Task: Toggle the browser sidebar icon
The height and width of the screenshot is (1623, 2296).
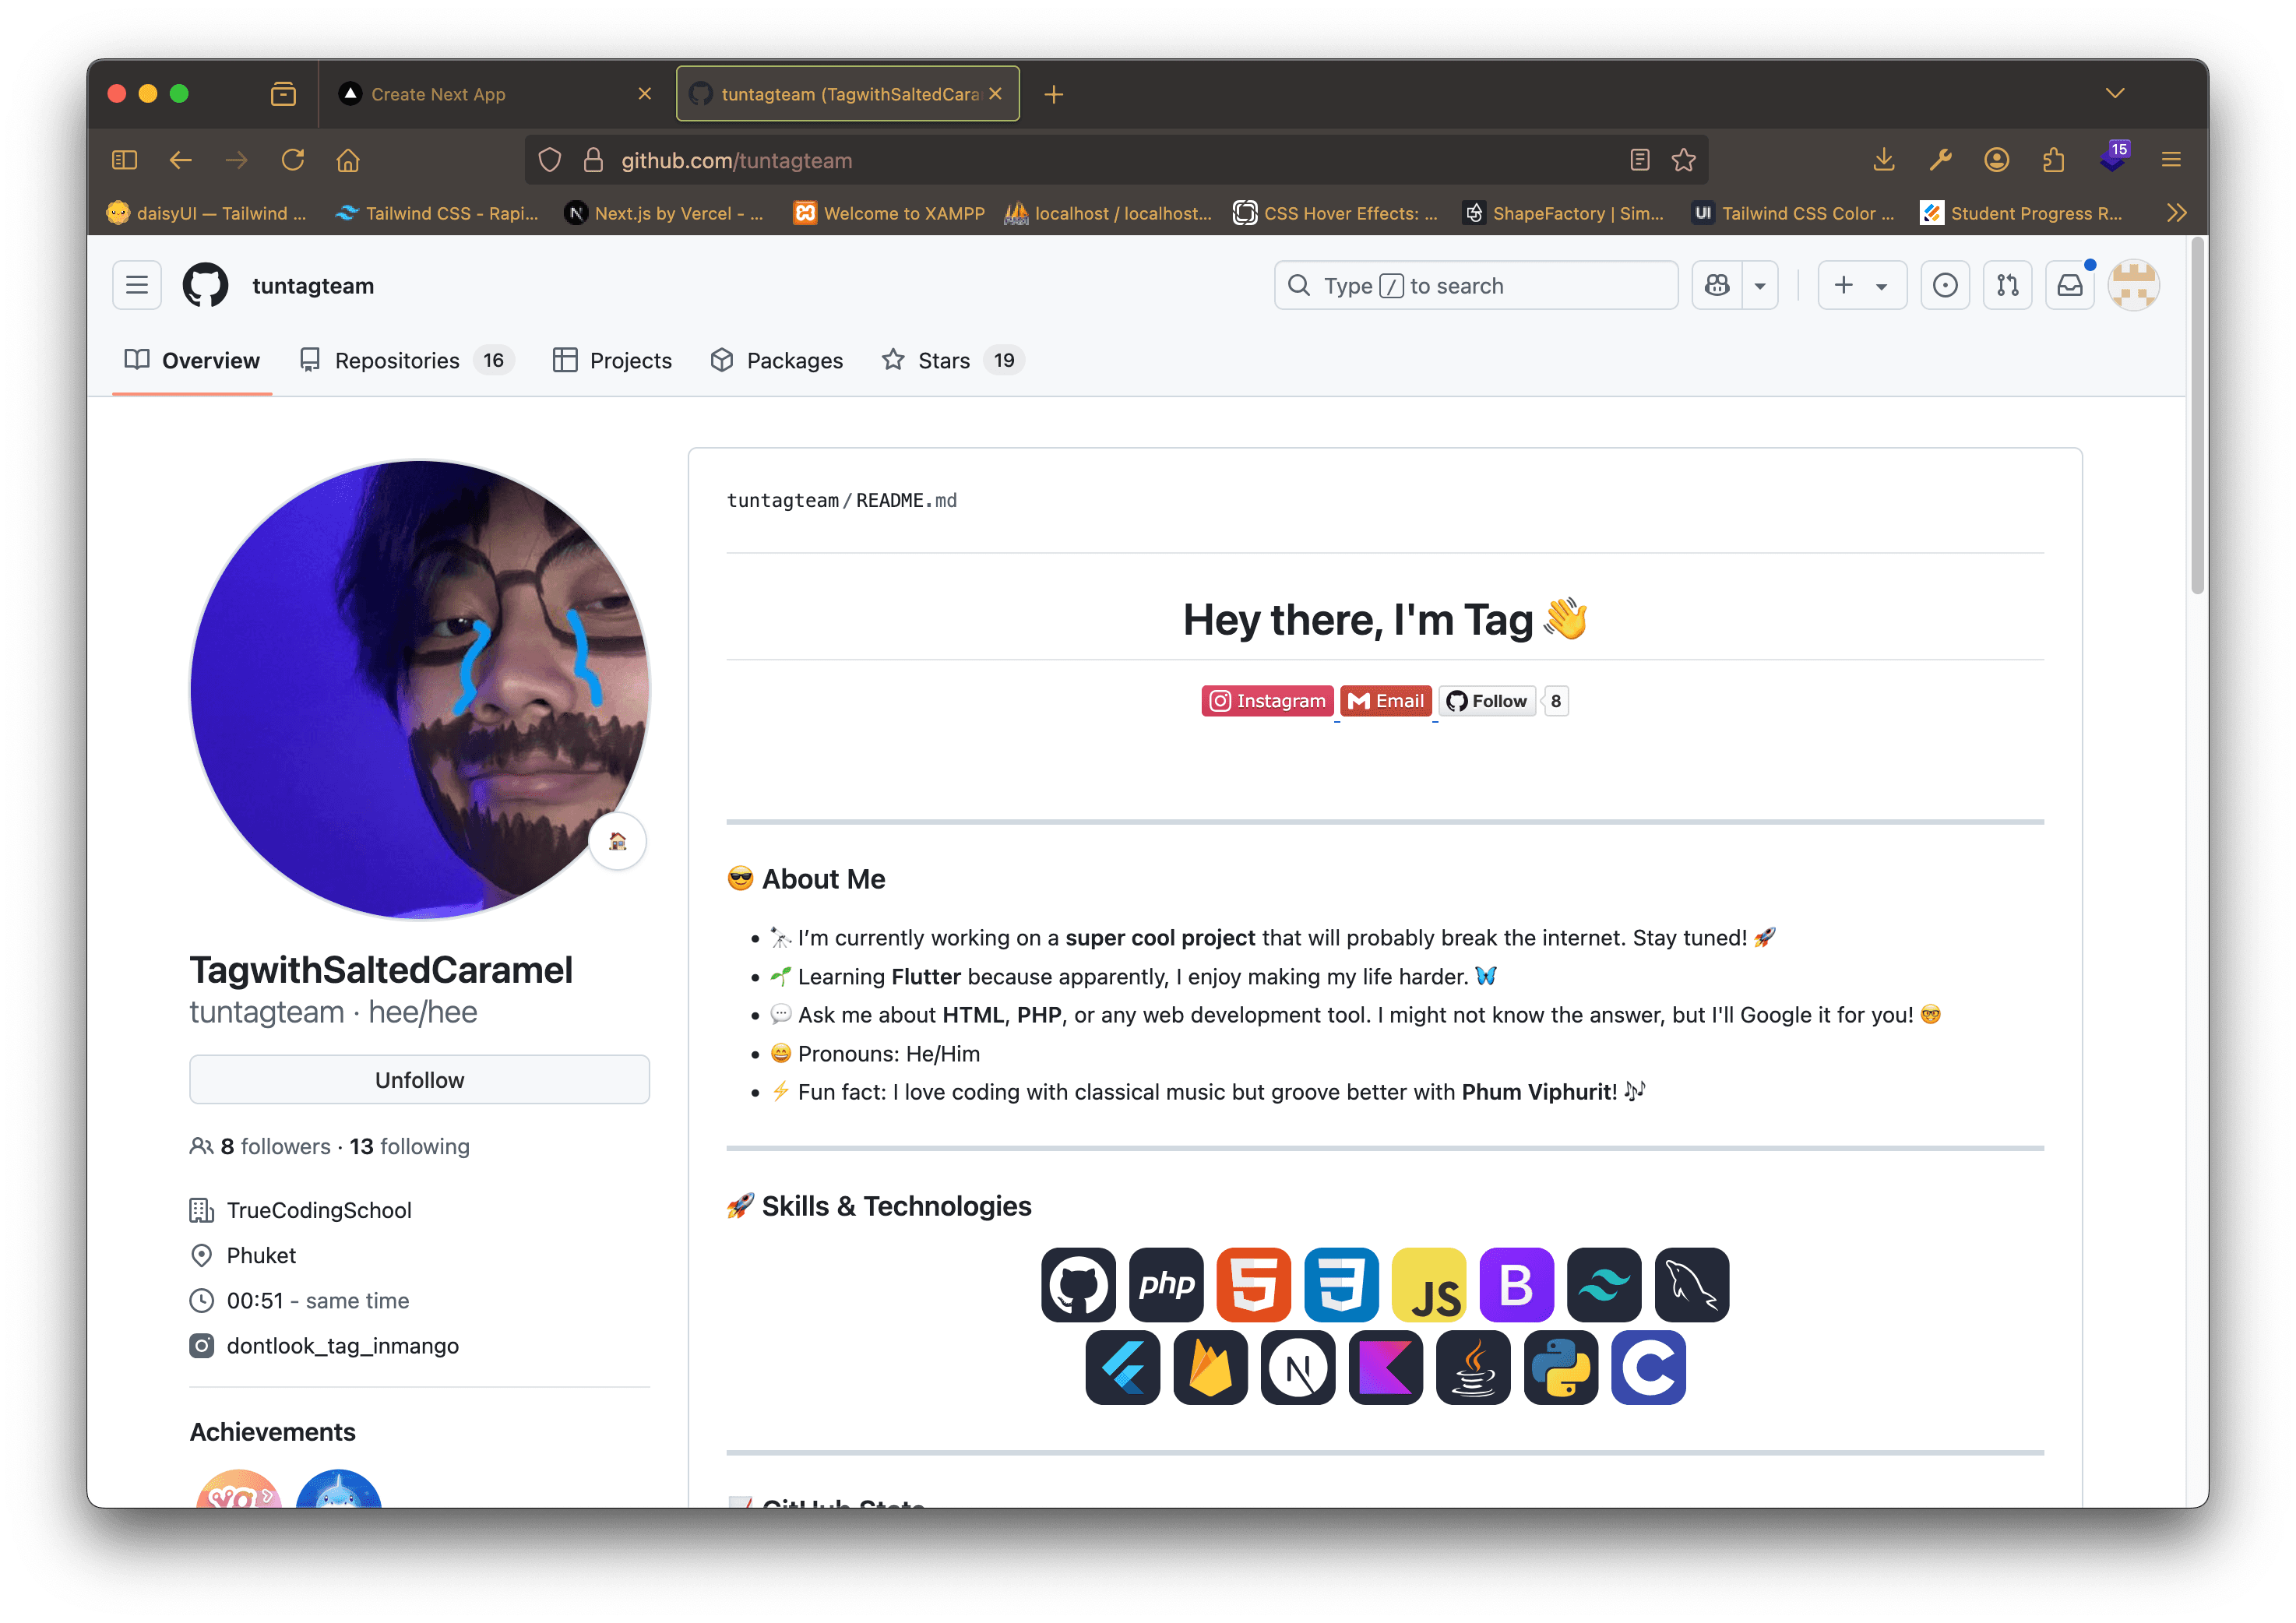Action: pos(124,160)
